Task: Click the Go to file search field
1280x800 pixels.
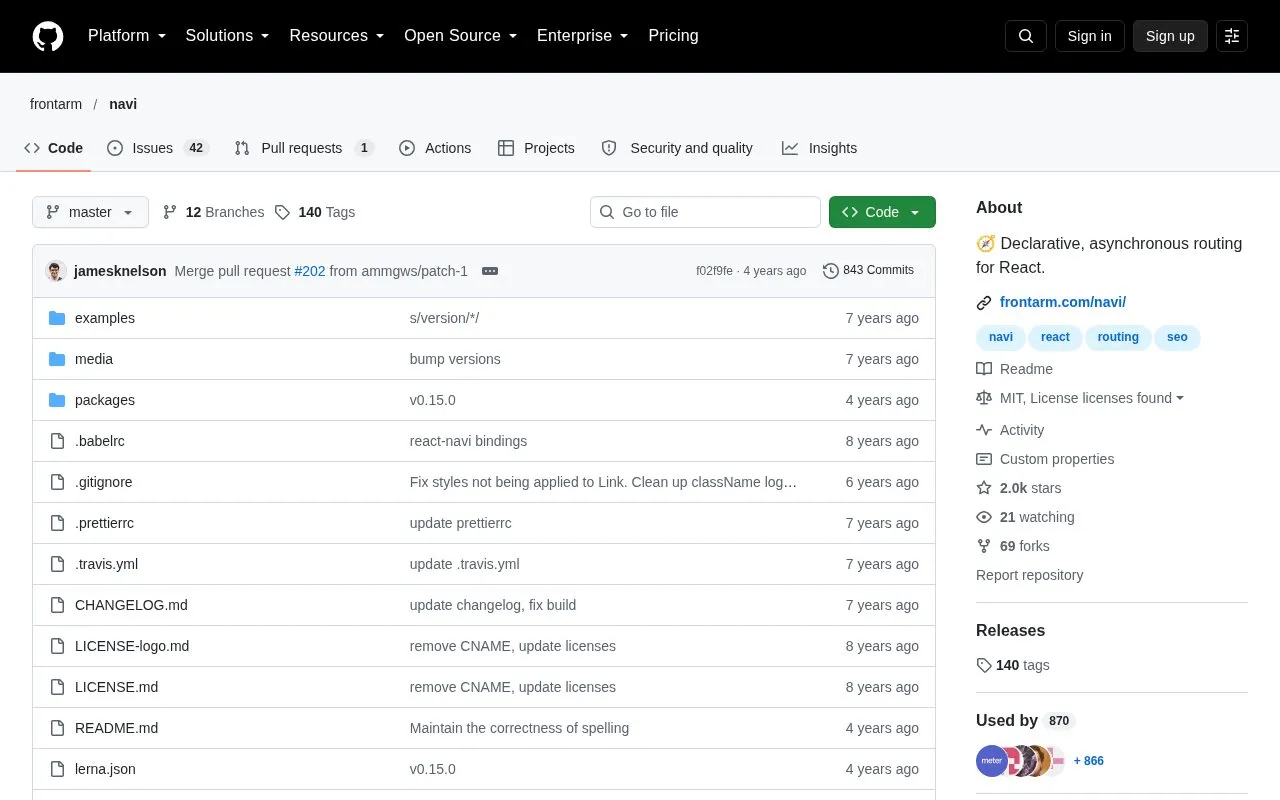Action: (x=705, y=212)
